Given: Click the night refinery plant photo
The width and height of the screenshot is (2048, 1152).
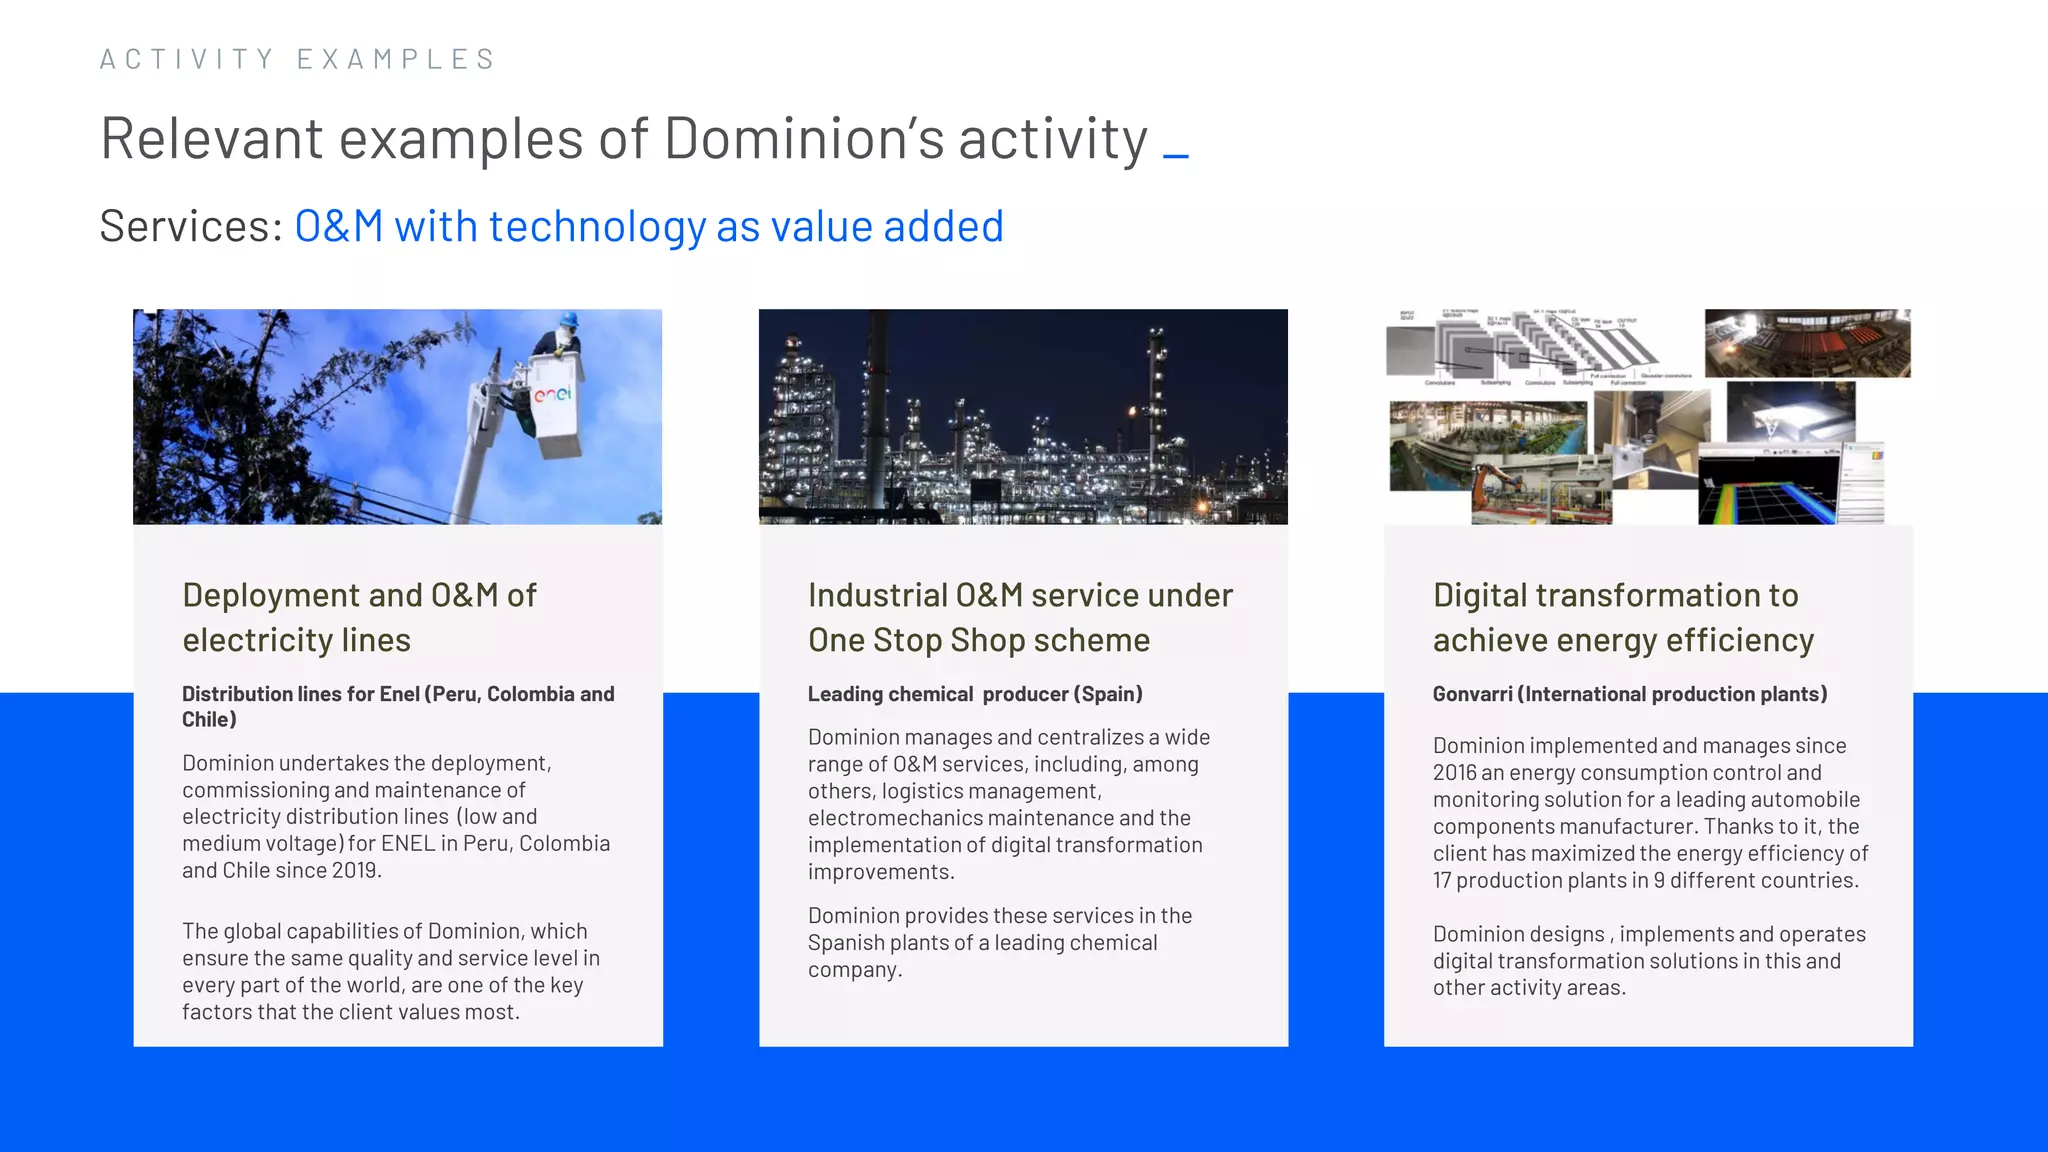Looking at the screenshot, I should [1022, 417].
